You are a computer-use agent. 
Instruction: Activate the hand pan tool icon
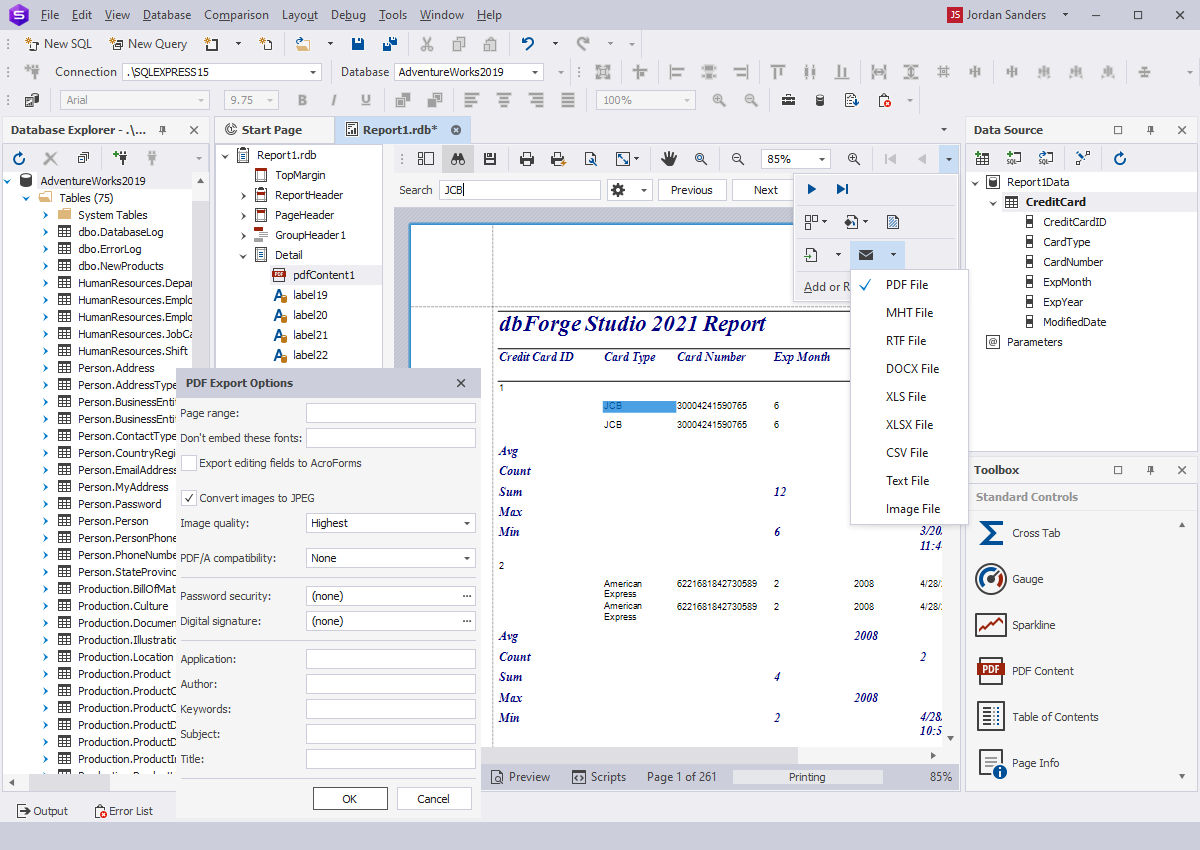(669, 158)
